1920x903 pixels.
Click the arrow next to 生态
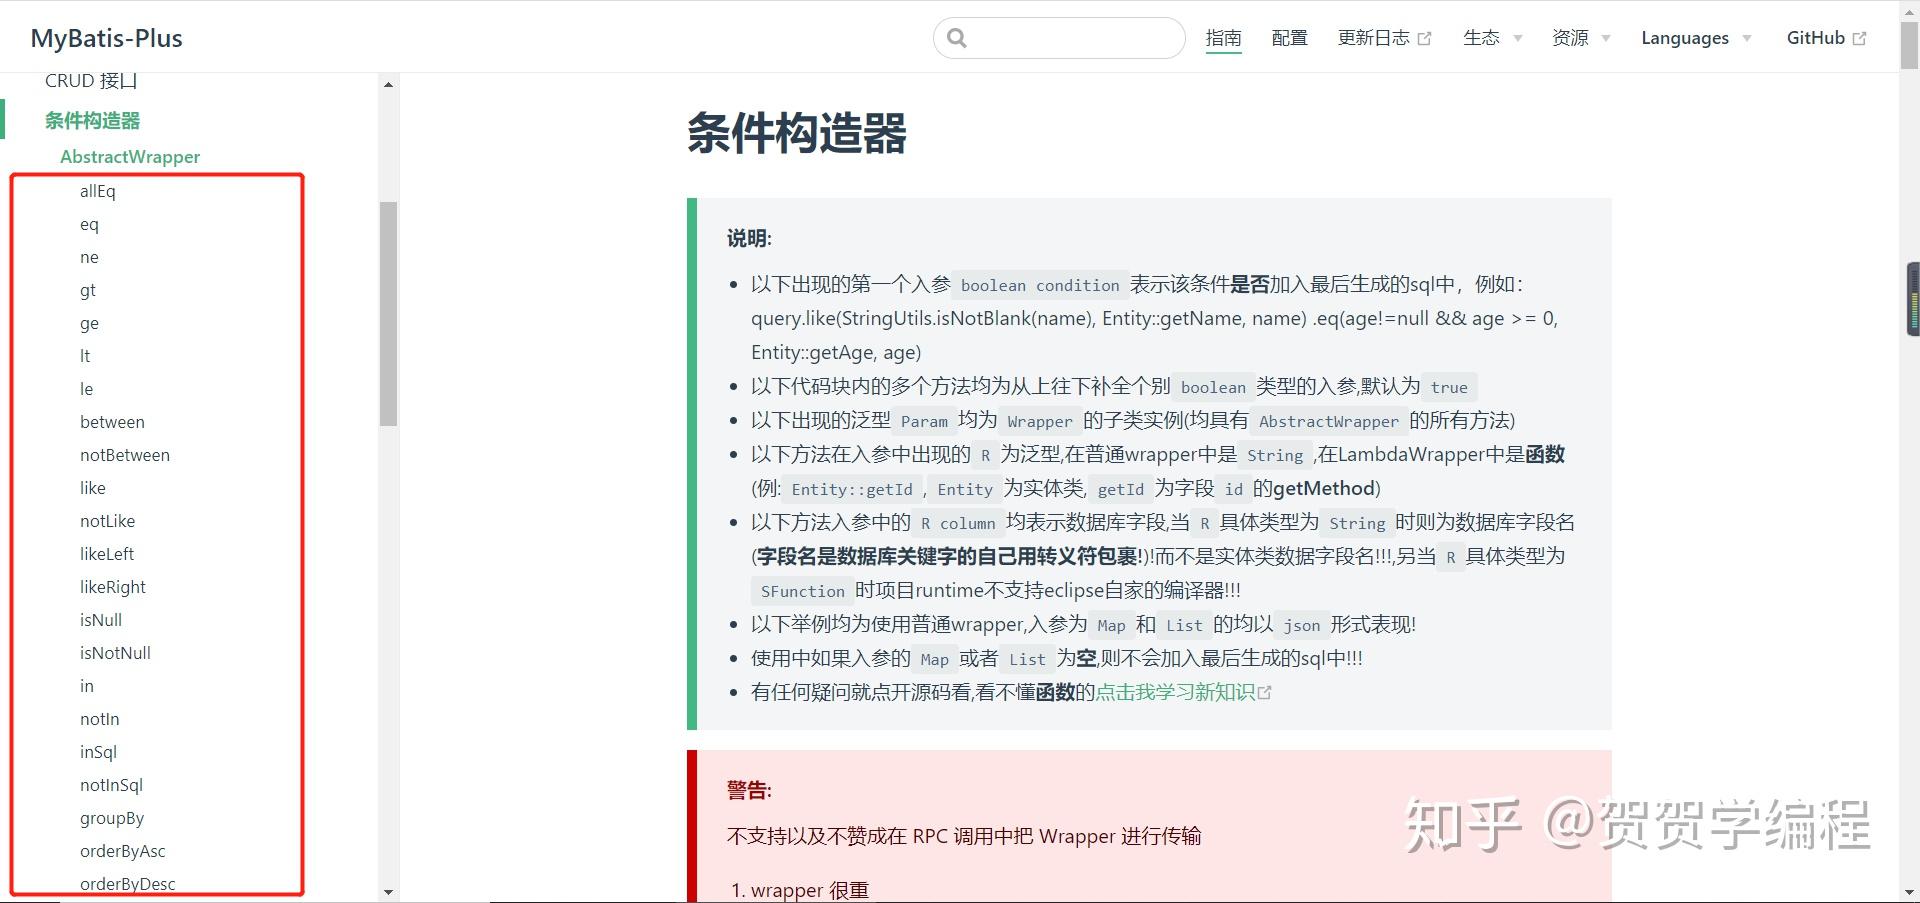pos(1517,39)
